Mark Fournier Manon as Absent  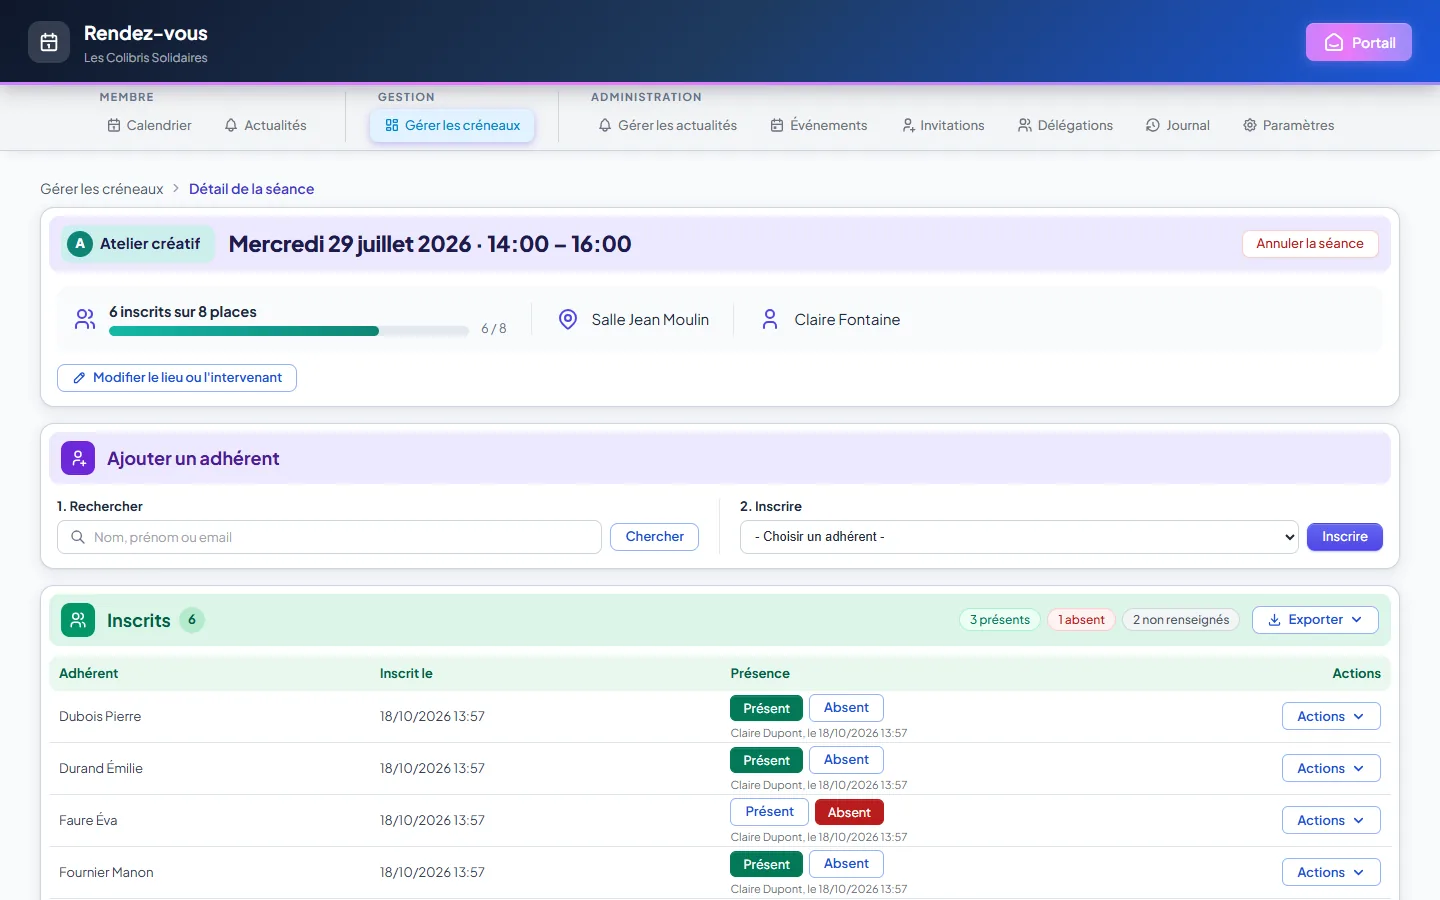coord(846,864)
